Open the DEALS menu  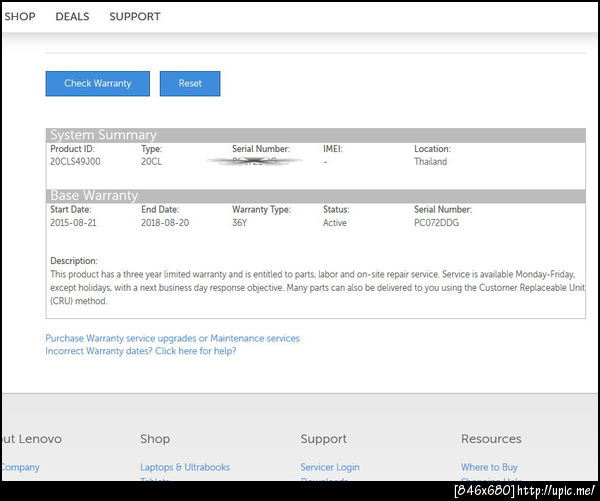click(72, 16)
